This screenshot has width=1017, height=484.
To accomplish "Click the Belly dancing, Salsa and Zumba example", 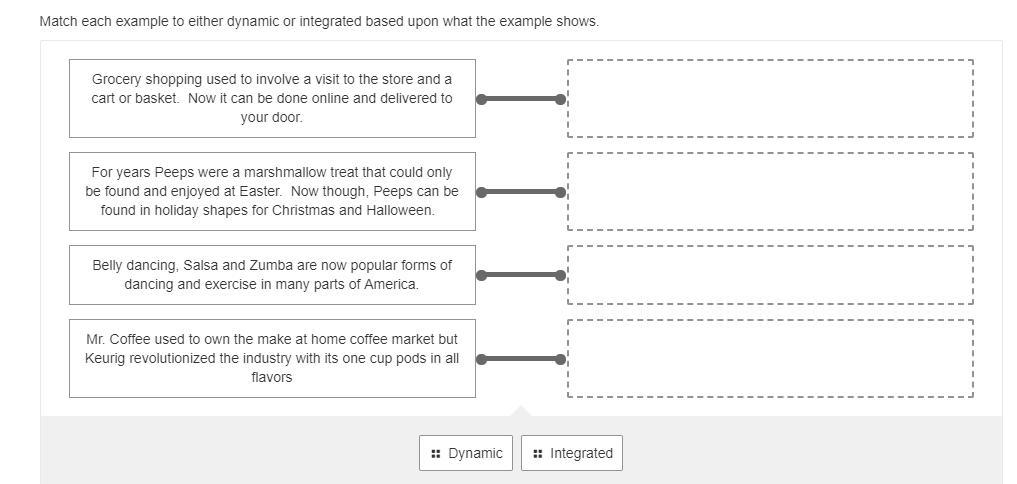I will [x=272, y=275].
